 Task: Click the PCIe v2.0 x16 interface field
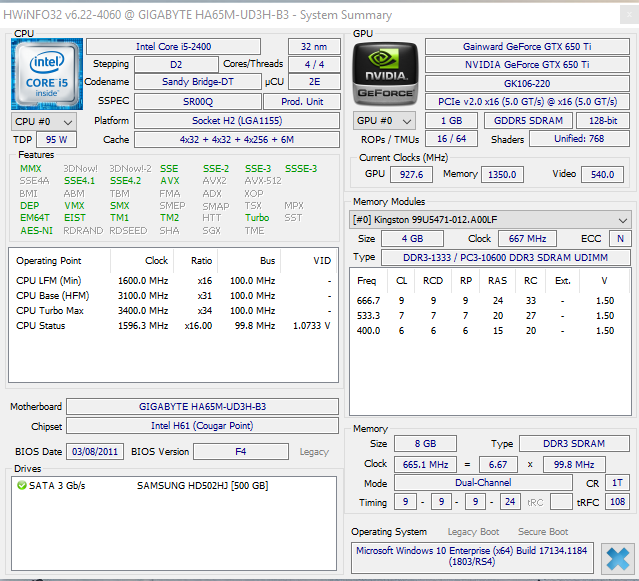pos(527,102)
